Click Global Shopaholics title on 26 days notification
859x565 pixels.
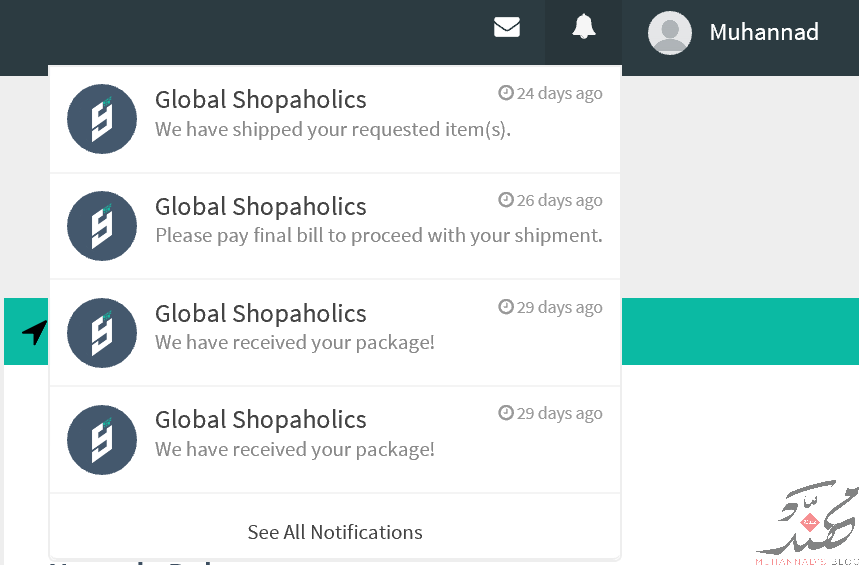(x=261, y=207)
